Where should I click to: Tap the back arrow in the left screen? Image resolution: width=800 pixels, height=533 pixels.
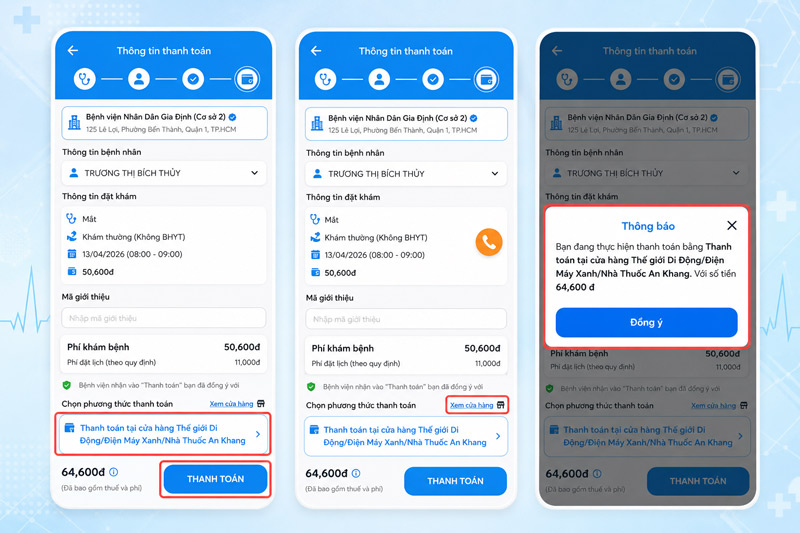[73, 50]
